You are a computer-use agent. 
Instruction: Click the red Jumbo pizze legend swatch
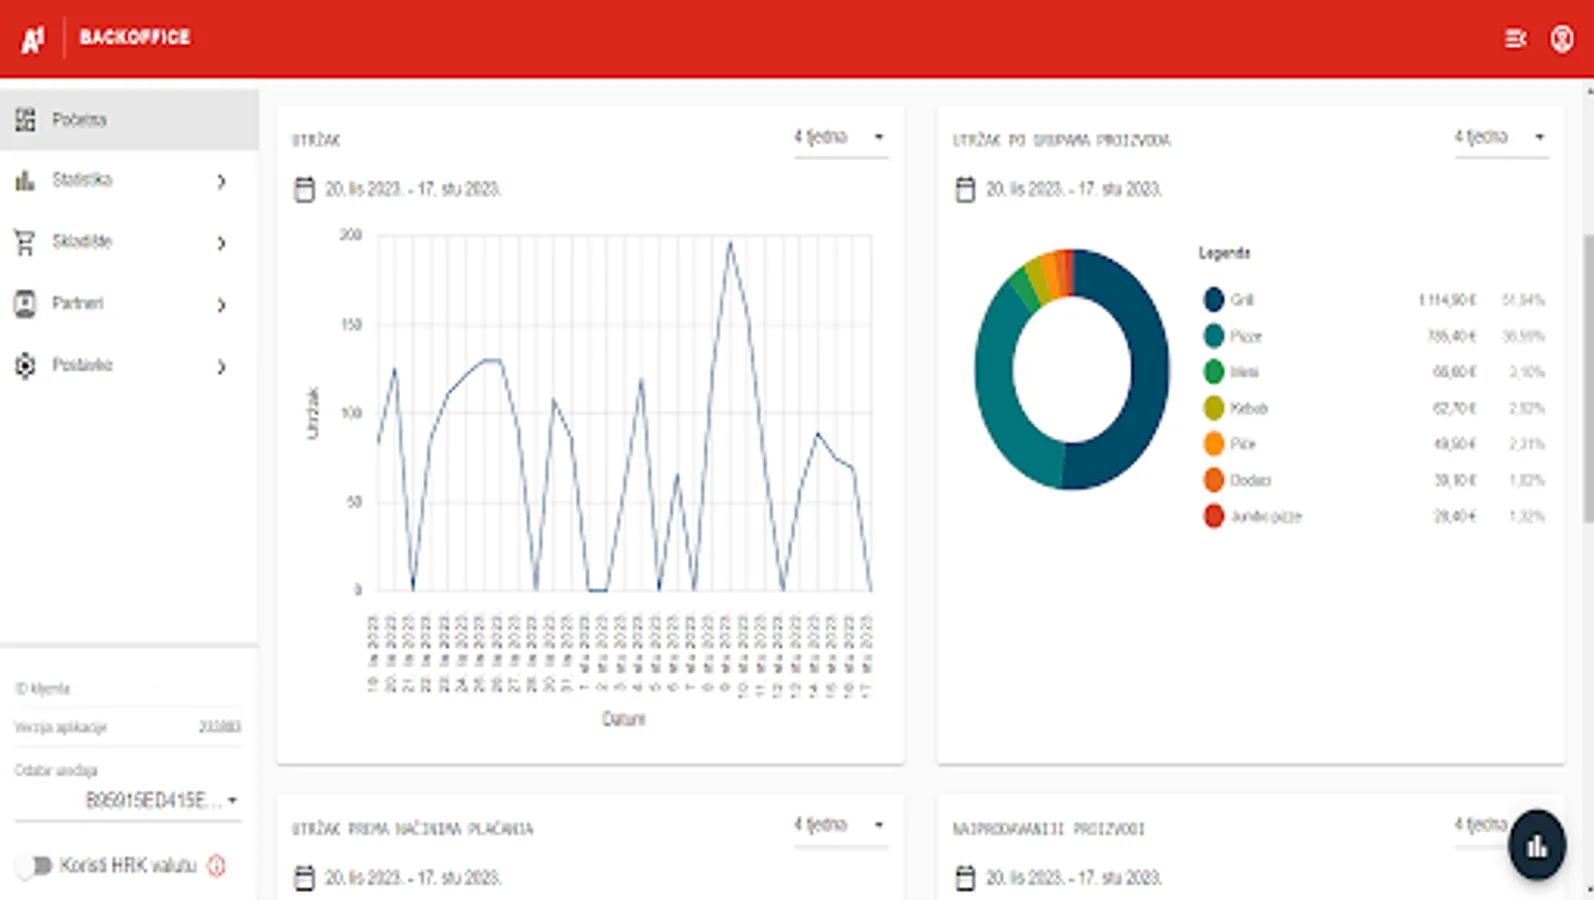1214,516
